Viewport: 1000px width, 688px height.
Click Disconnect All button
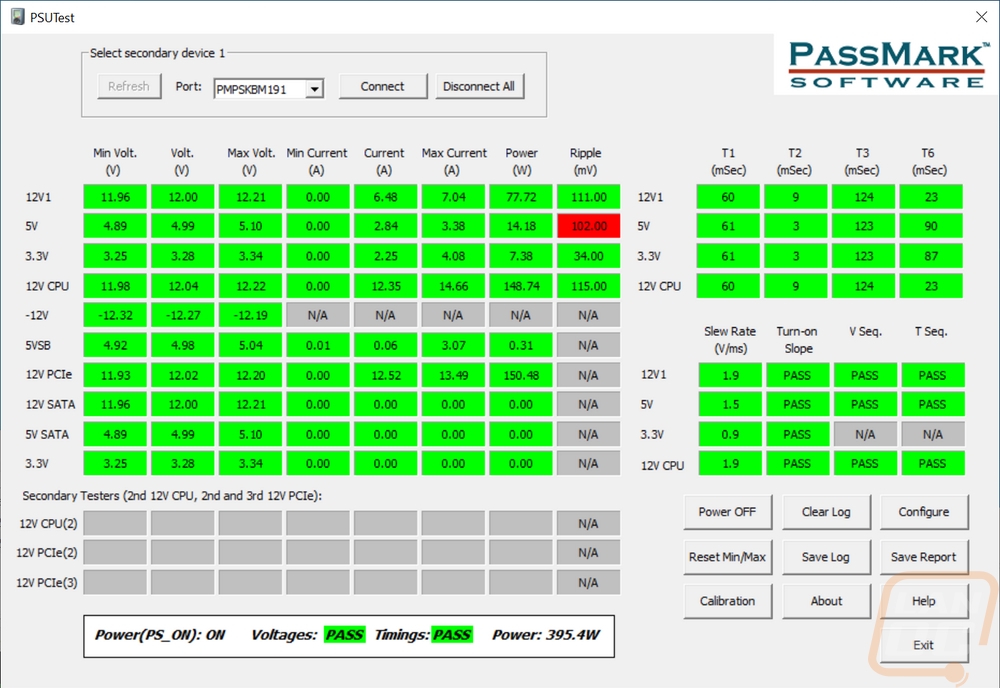479,87
